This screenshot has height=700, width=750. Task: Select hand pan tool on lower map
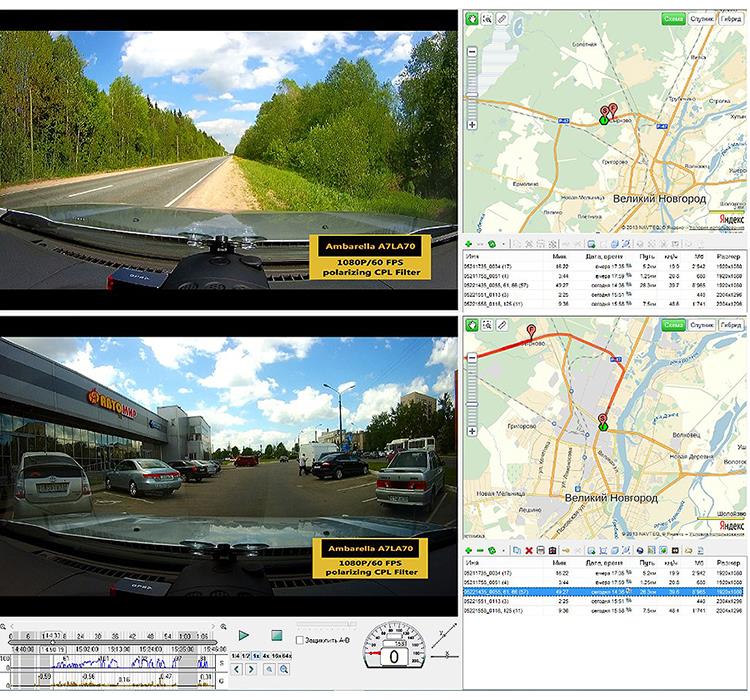472,325
